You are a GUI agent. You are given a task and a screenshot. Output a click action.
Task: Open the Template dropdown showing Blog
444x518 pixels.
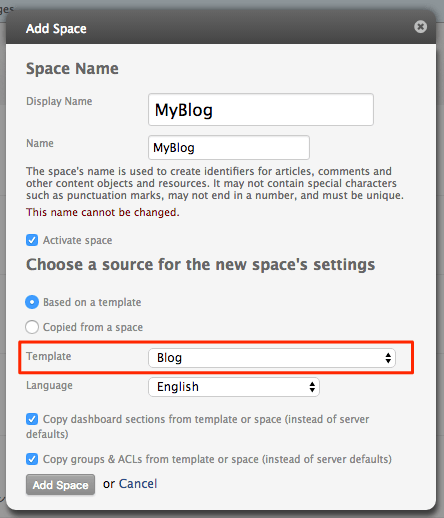point(272,358)
